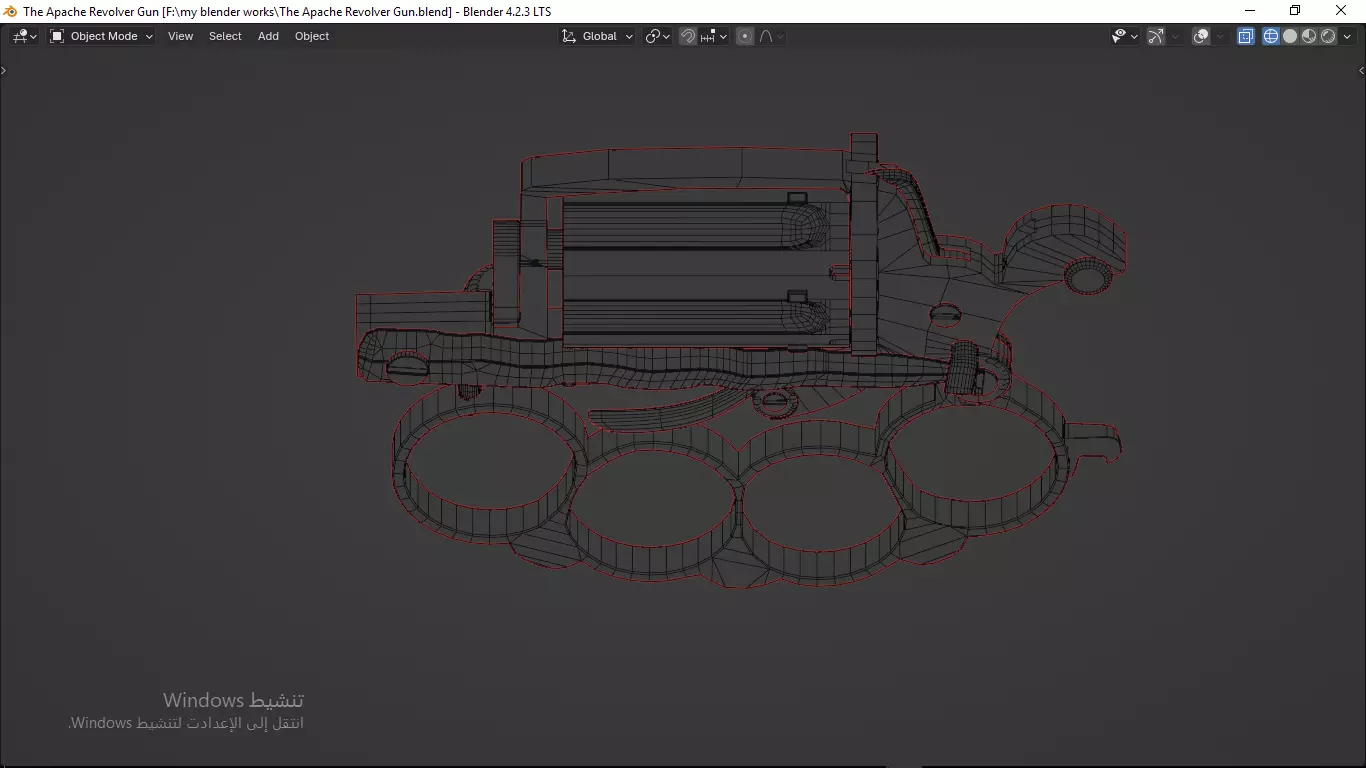Open the Global transform orientation dropdown
This screenshot has width=1366, height=768.
click(597, 36)
